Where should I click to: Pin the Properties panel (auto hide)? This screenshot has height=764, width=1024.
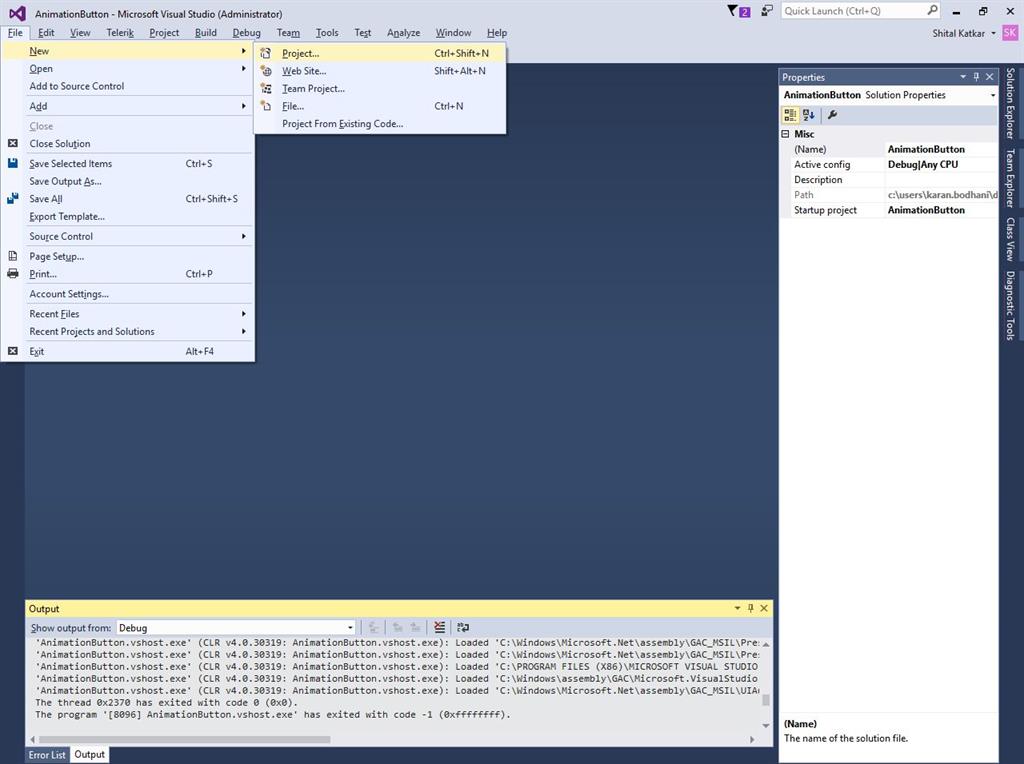click(977, 77)
